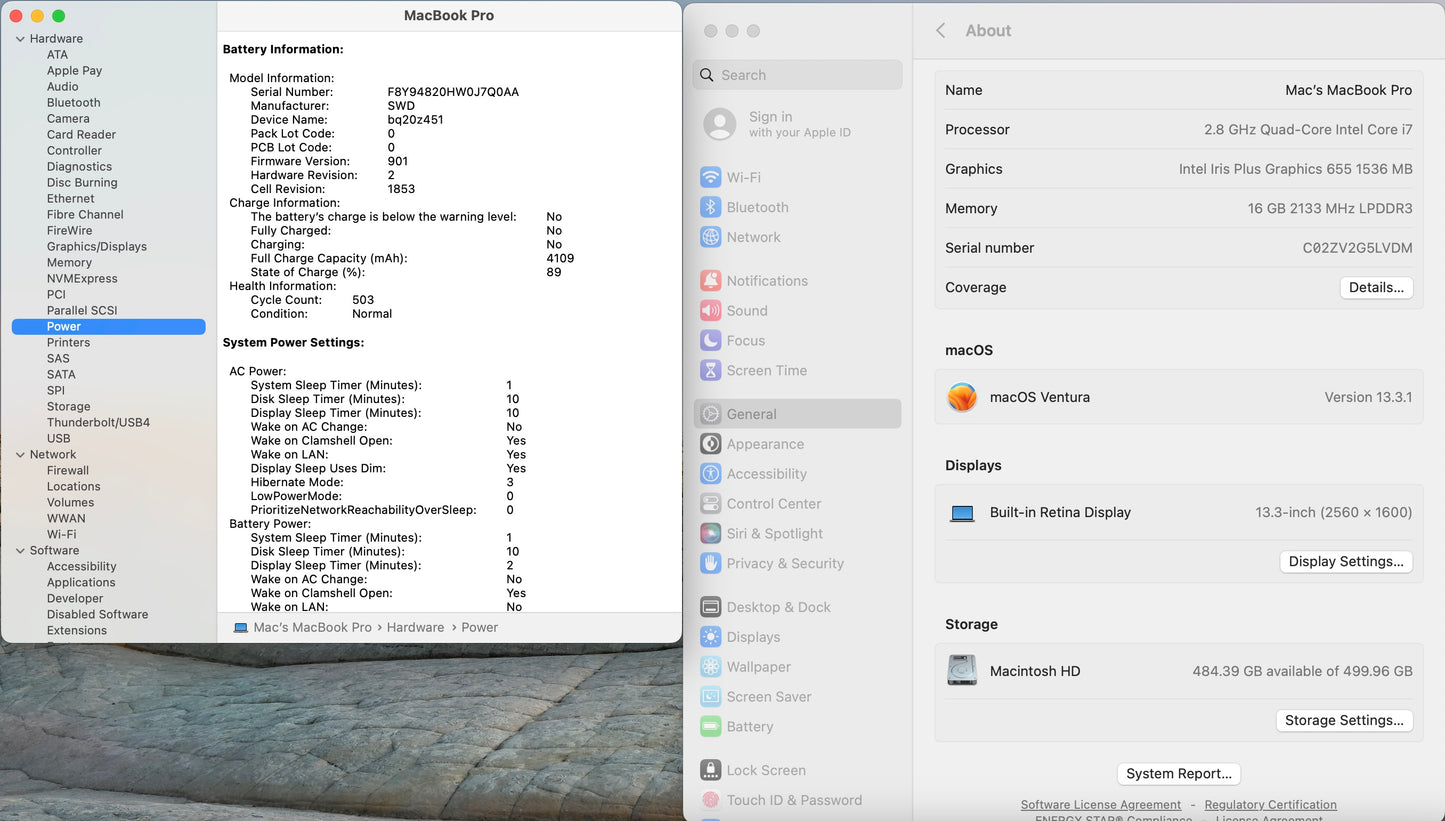Open the Screen Time icon

[710, 370]
